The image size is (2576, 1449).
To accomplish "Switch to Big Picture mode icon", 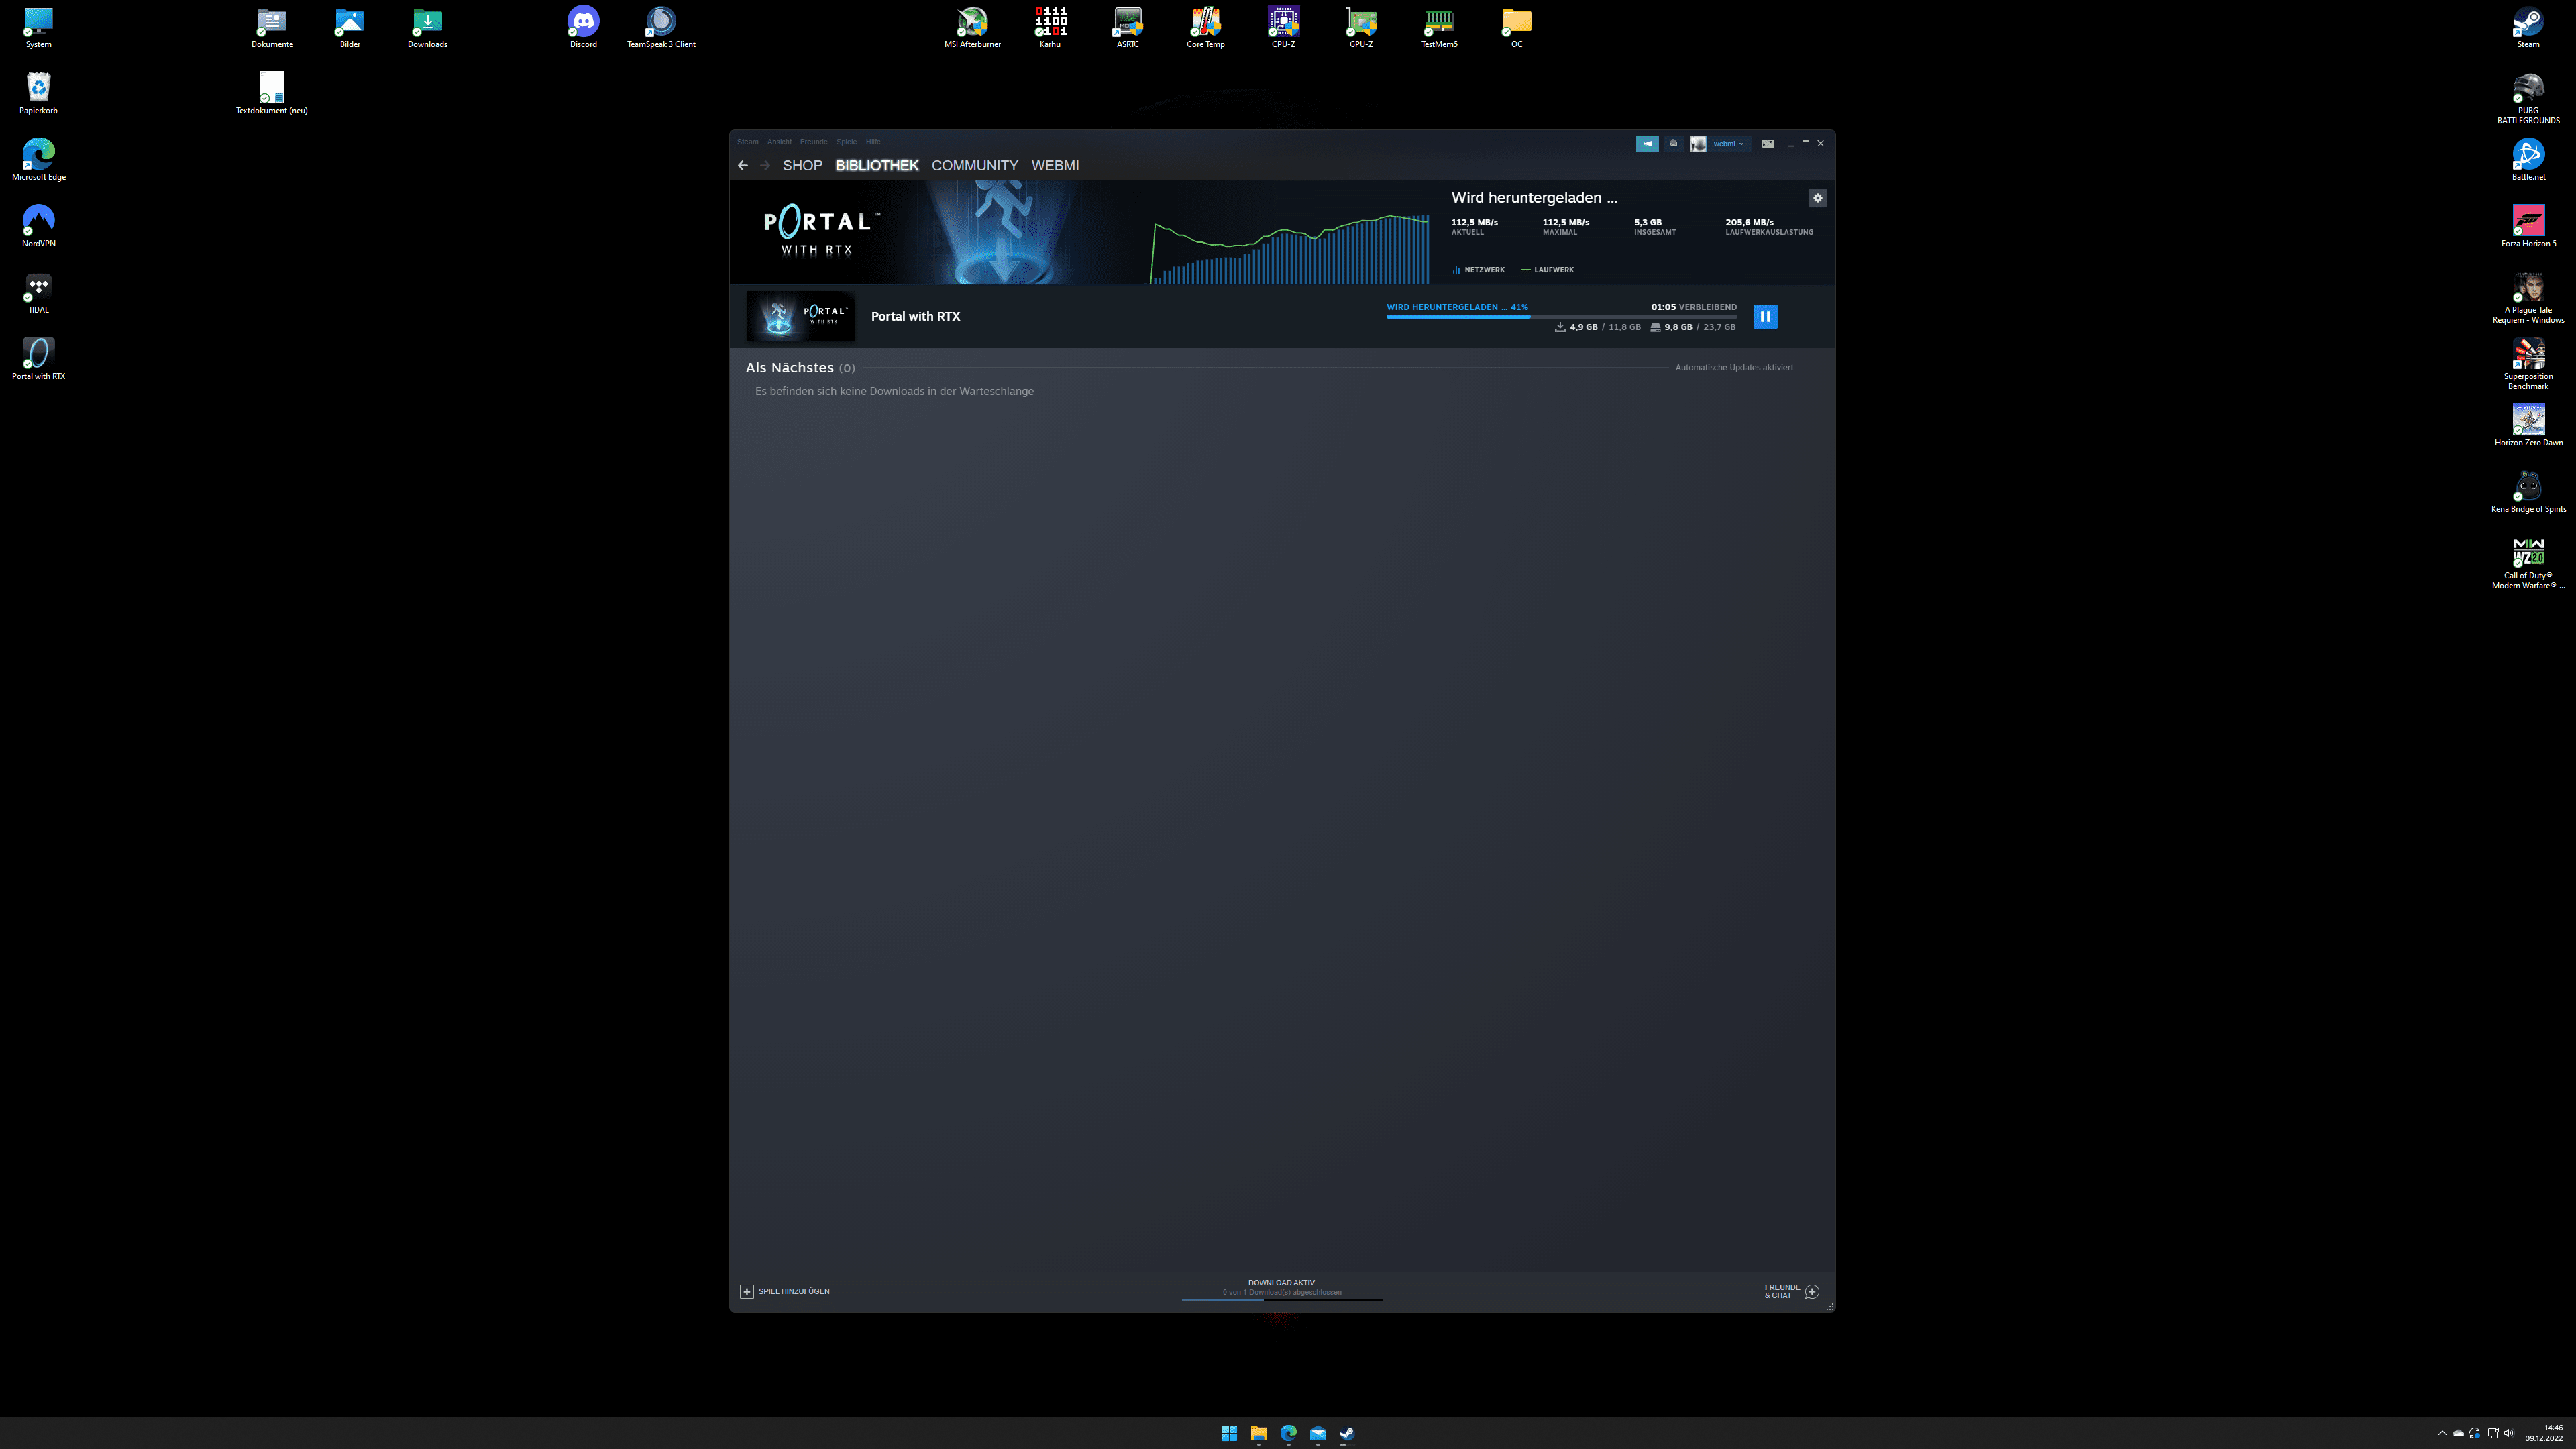I will pyautogui.click(x=1767, y=143).
